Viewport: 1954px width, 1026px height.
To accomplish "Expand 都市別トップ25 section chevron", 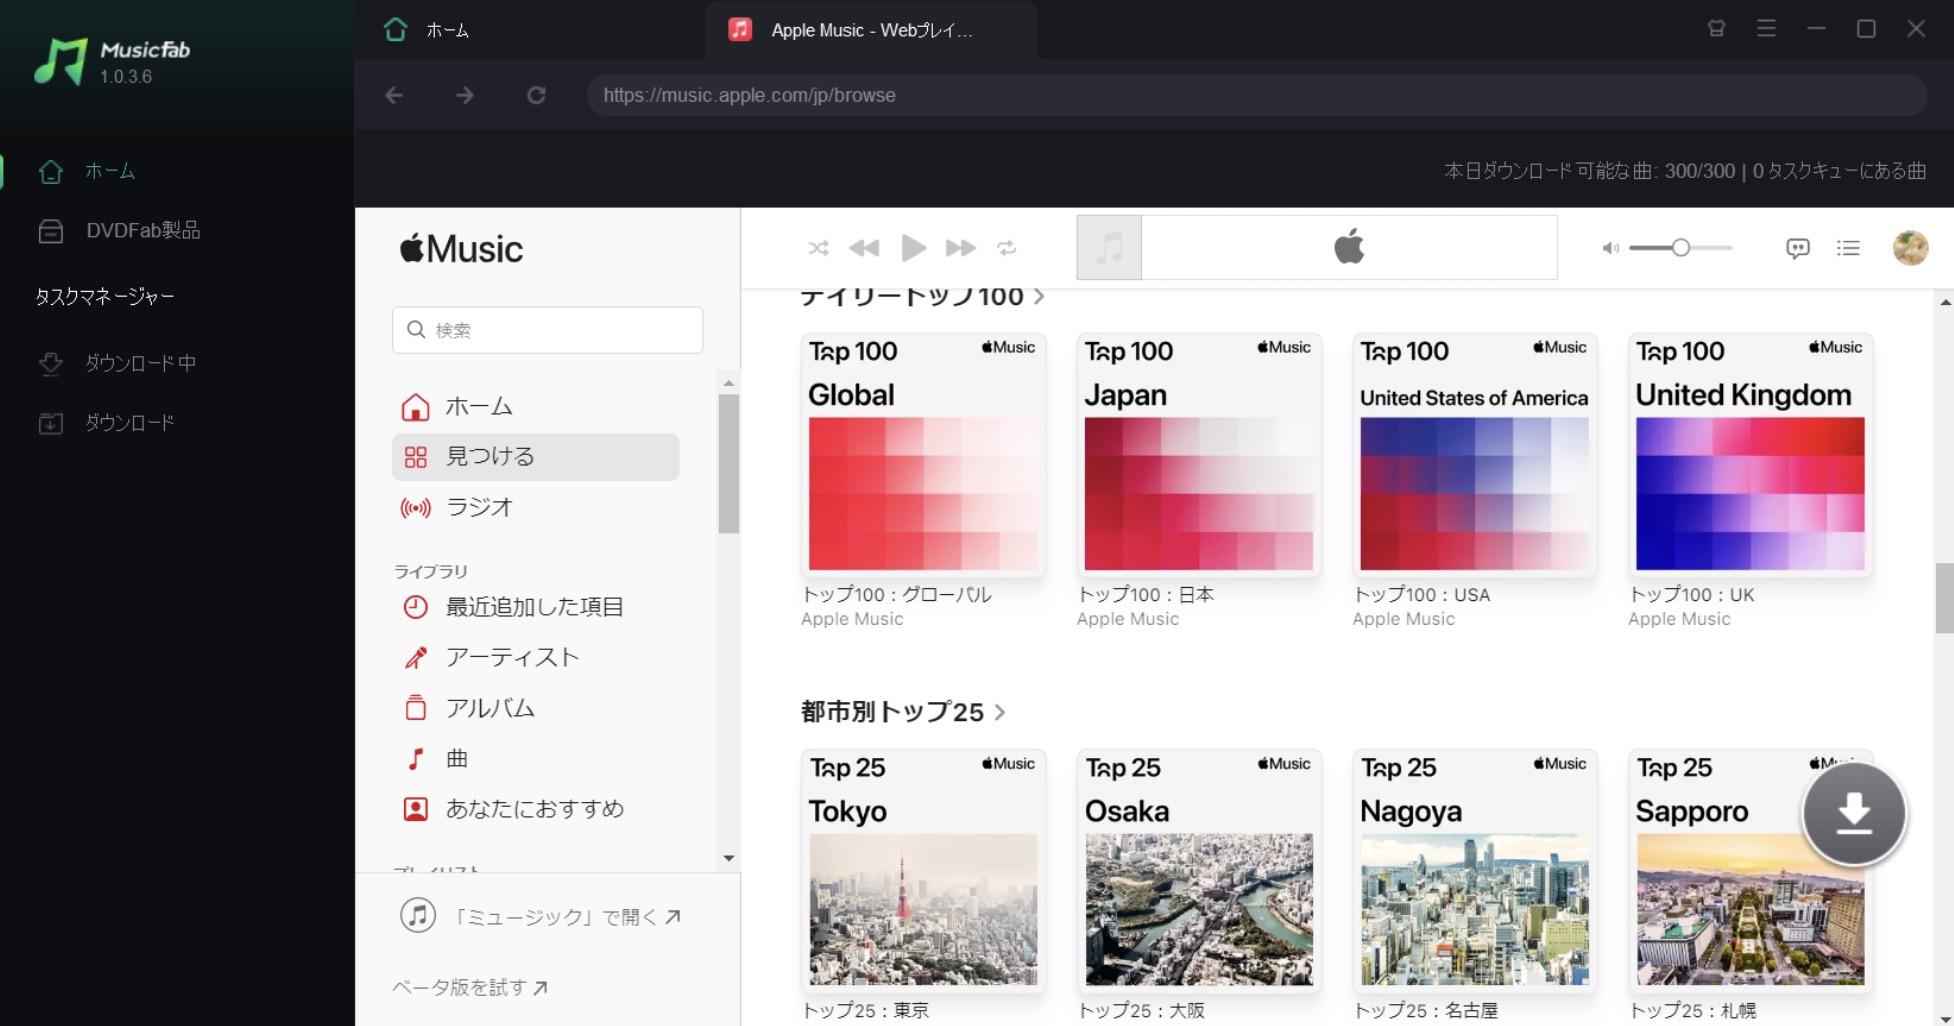I will click(x=1000, y=712).
